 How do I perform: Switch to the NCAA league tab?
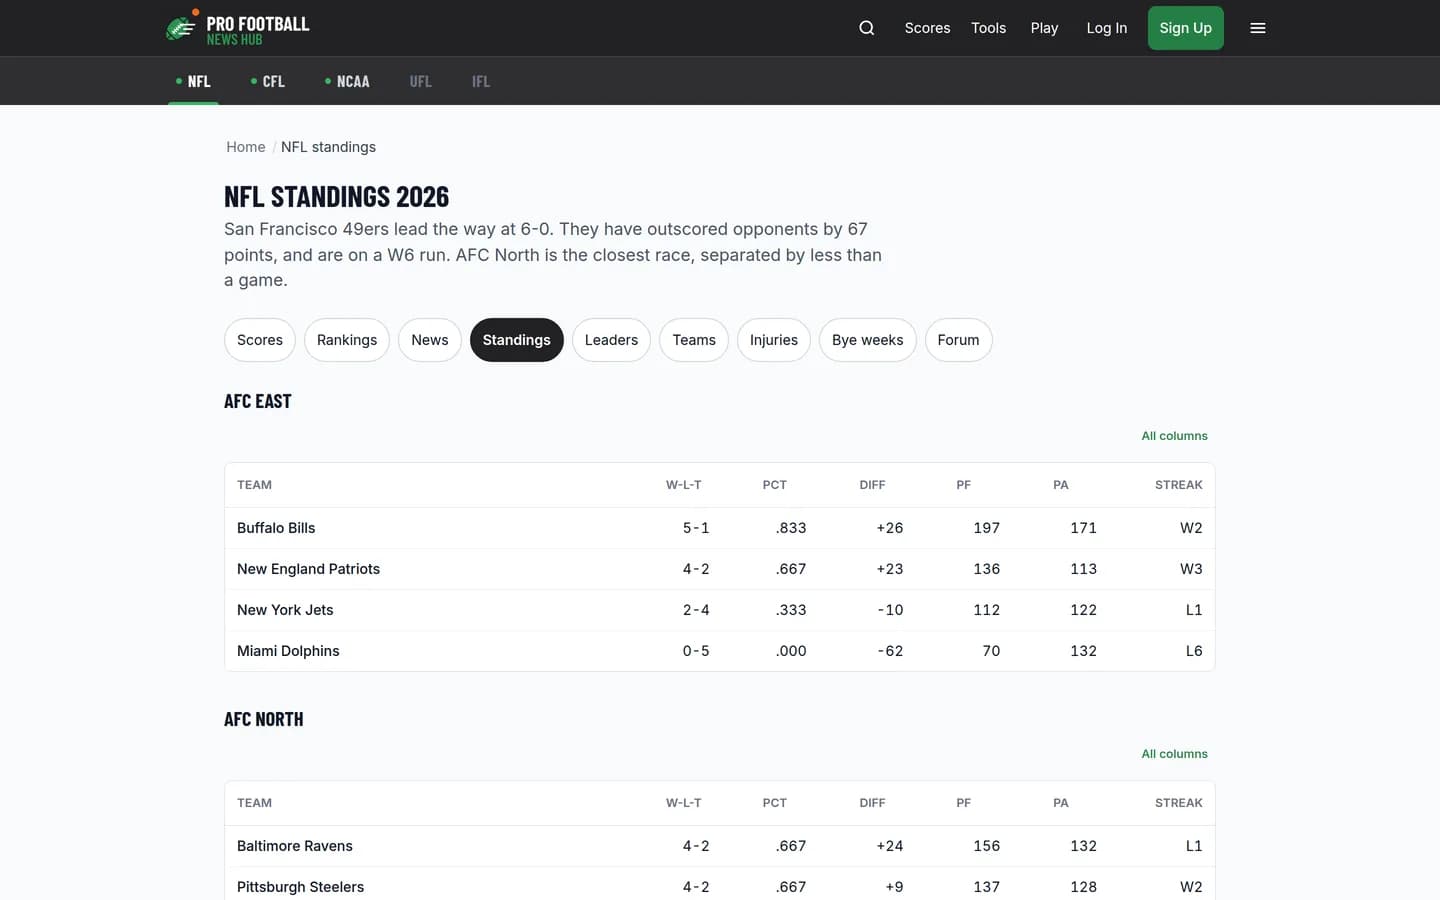[347, 81]
